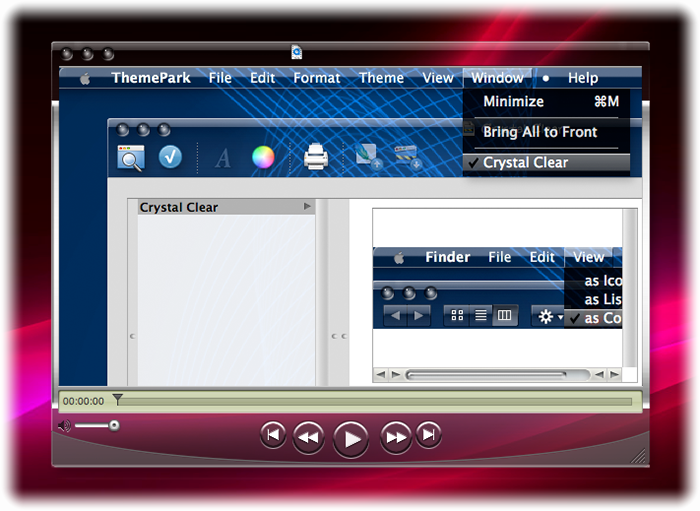Switch to icon view in Finder preview
700x511 pixels.
(x=457, y=316)
